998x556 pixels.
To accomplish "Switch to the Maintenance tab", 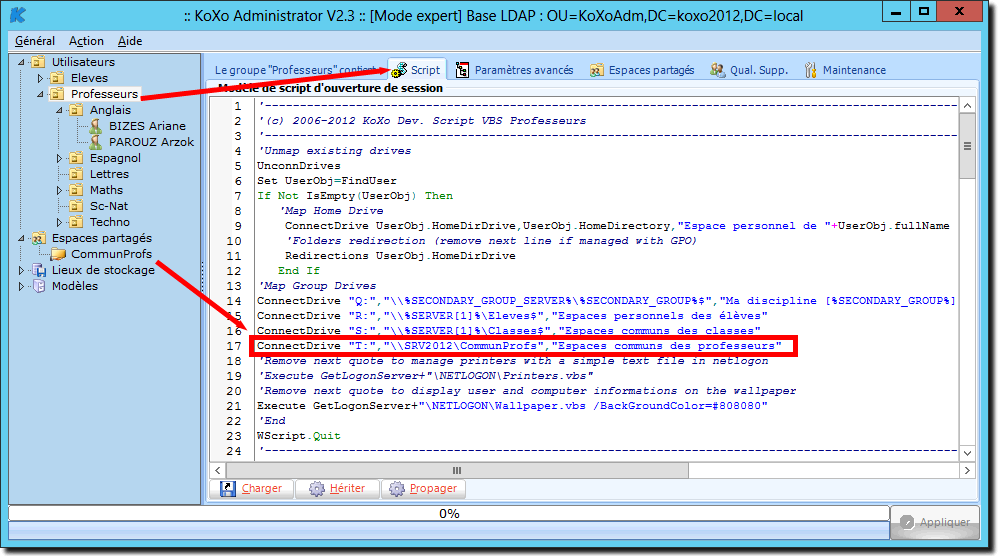I will pyautogui.click(x=846, y=70).
